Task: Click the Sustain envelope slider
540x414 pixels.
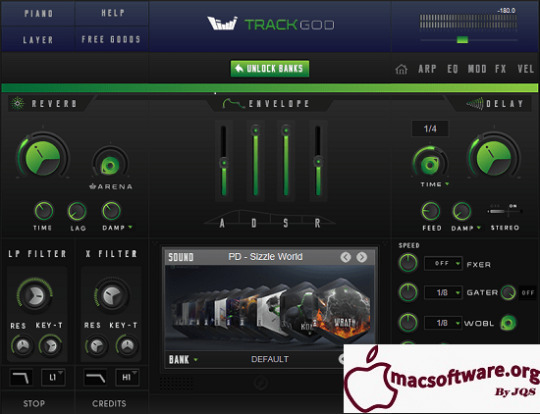Action: [x=285, y=161]
